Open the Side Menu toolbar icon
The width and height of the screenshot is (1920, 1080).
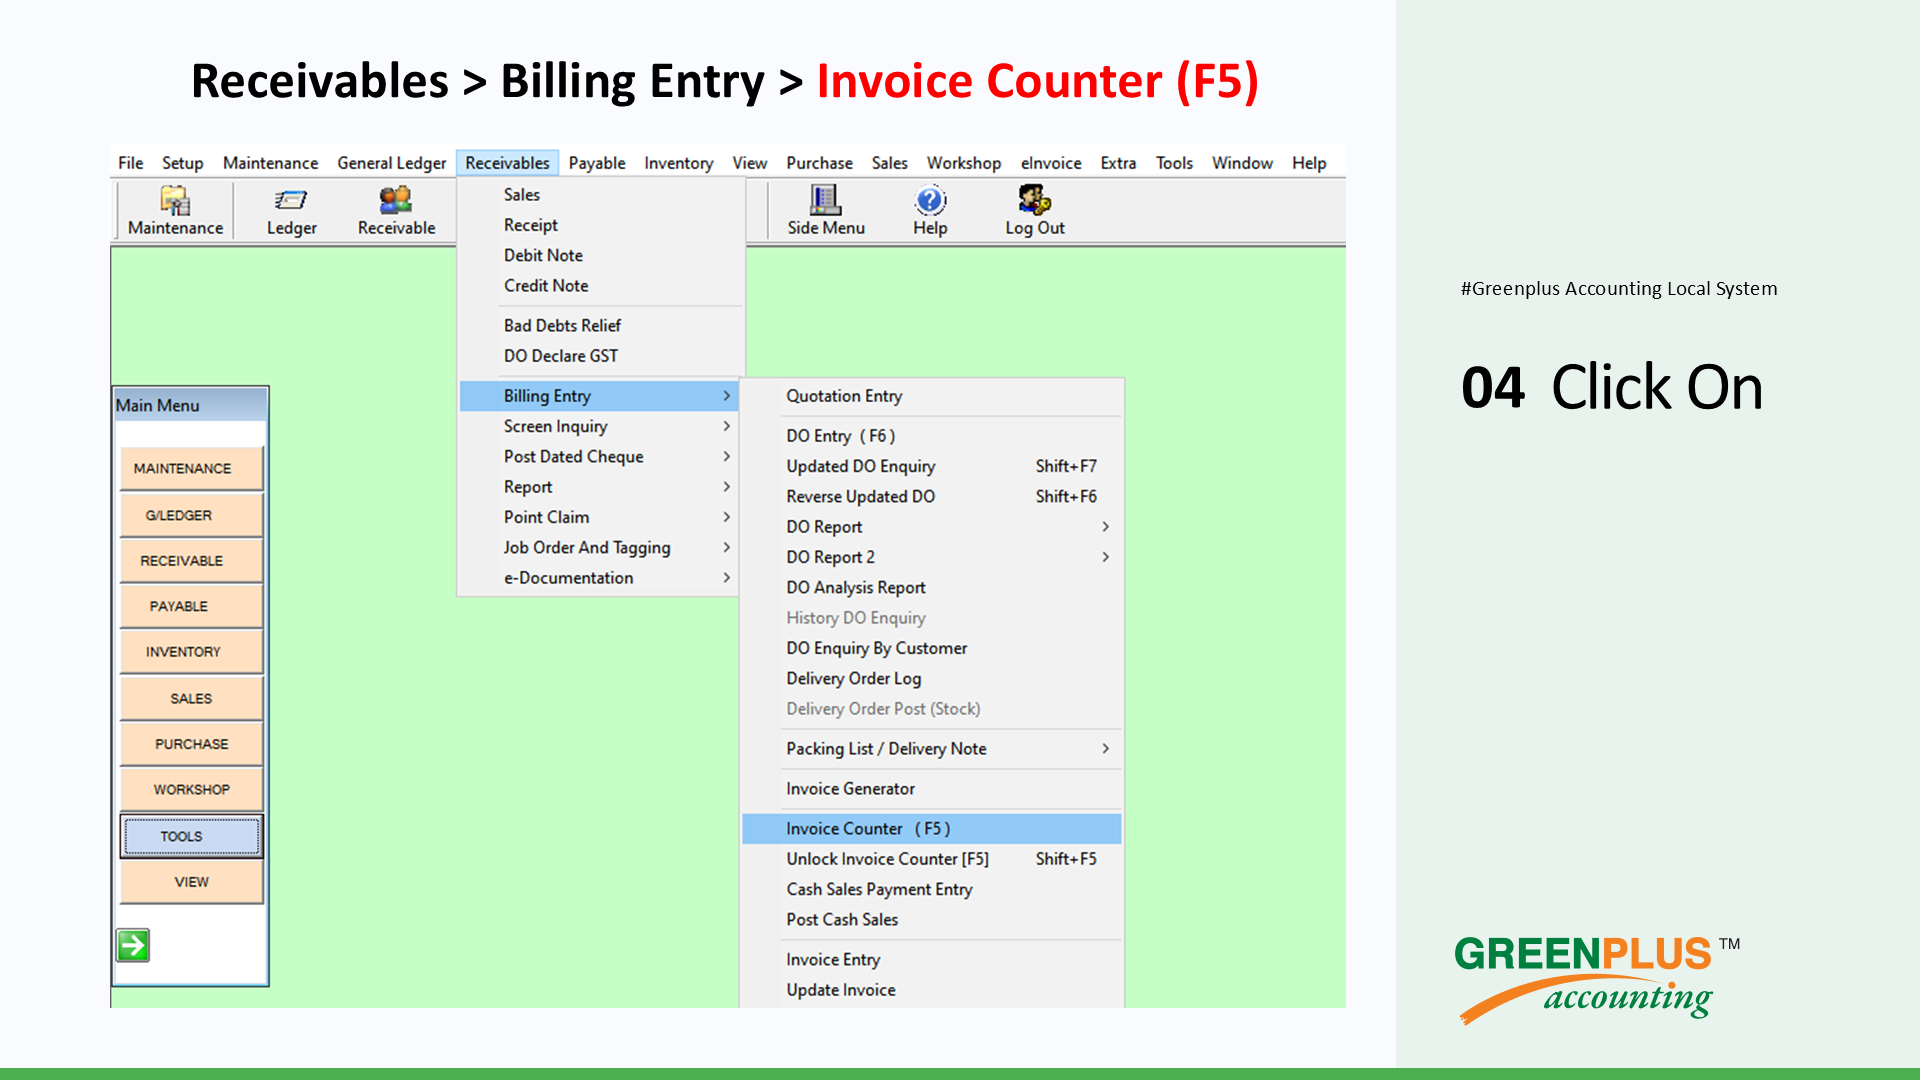[825, 211]
